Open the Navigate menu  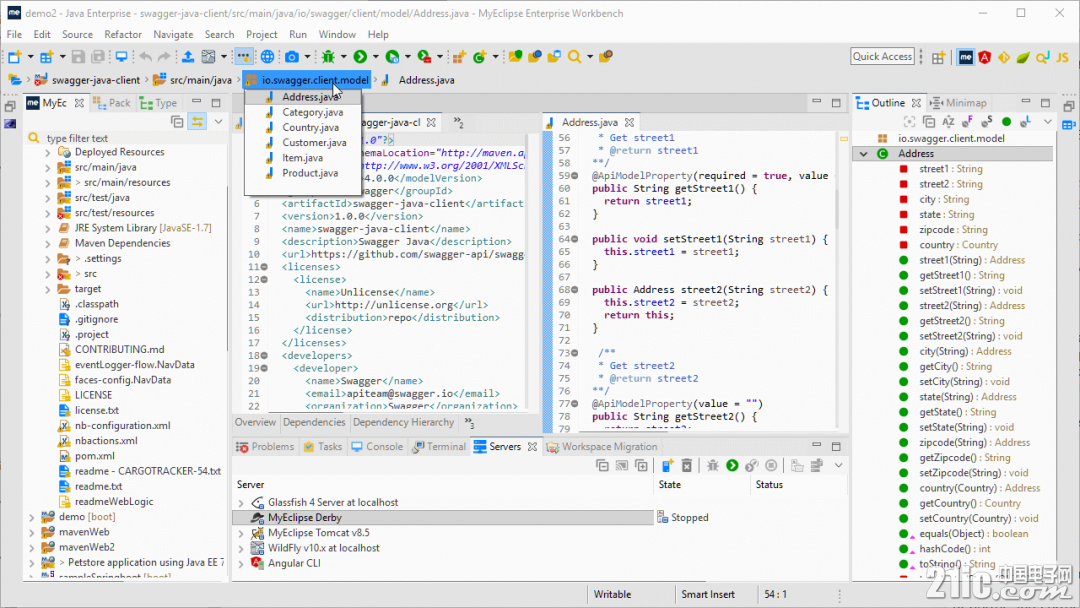point(173,34)
